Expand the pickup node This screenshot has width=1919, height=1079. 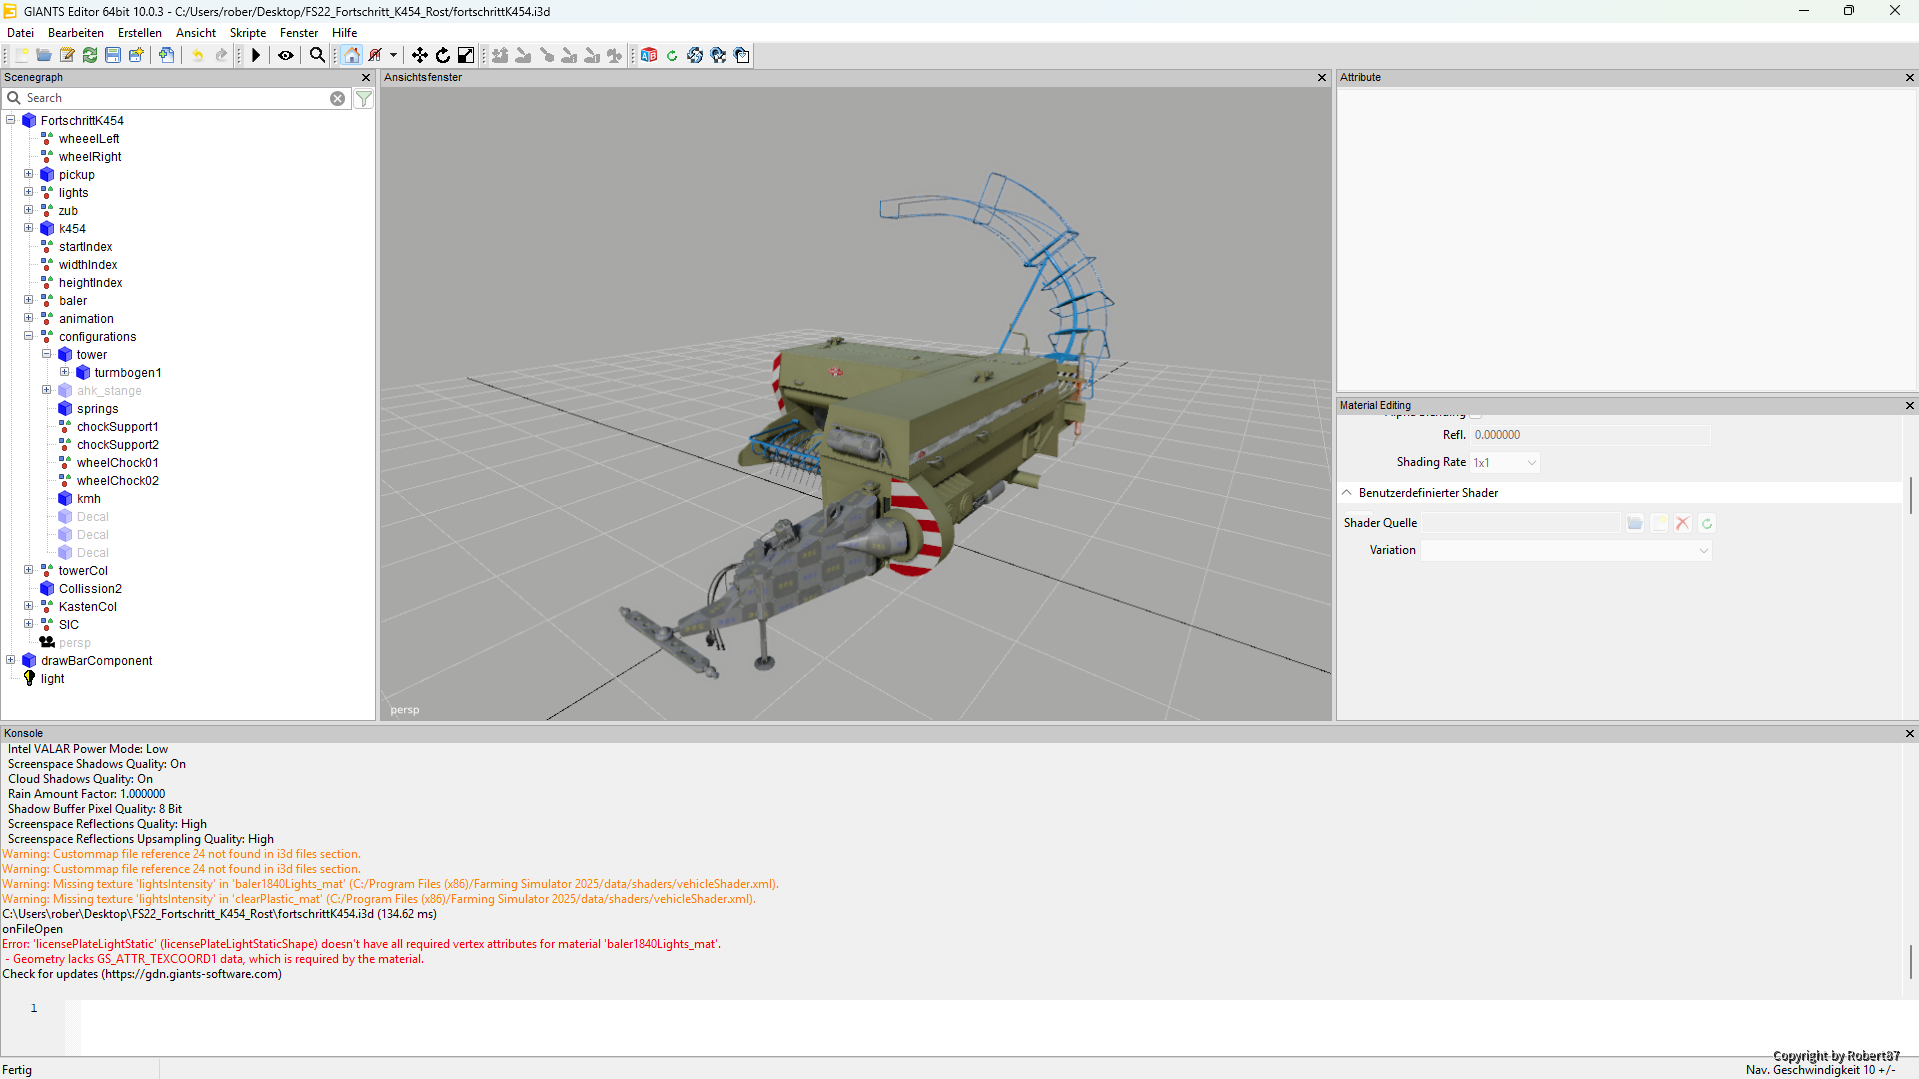(x=29, y=174)
